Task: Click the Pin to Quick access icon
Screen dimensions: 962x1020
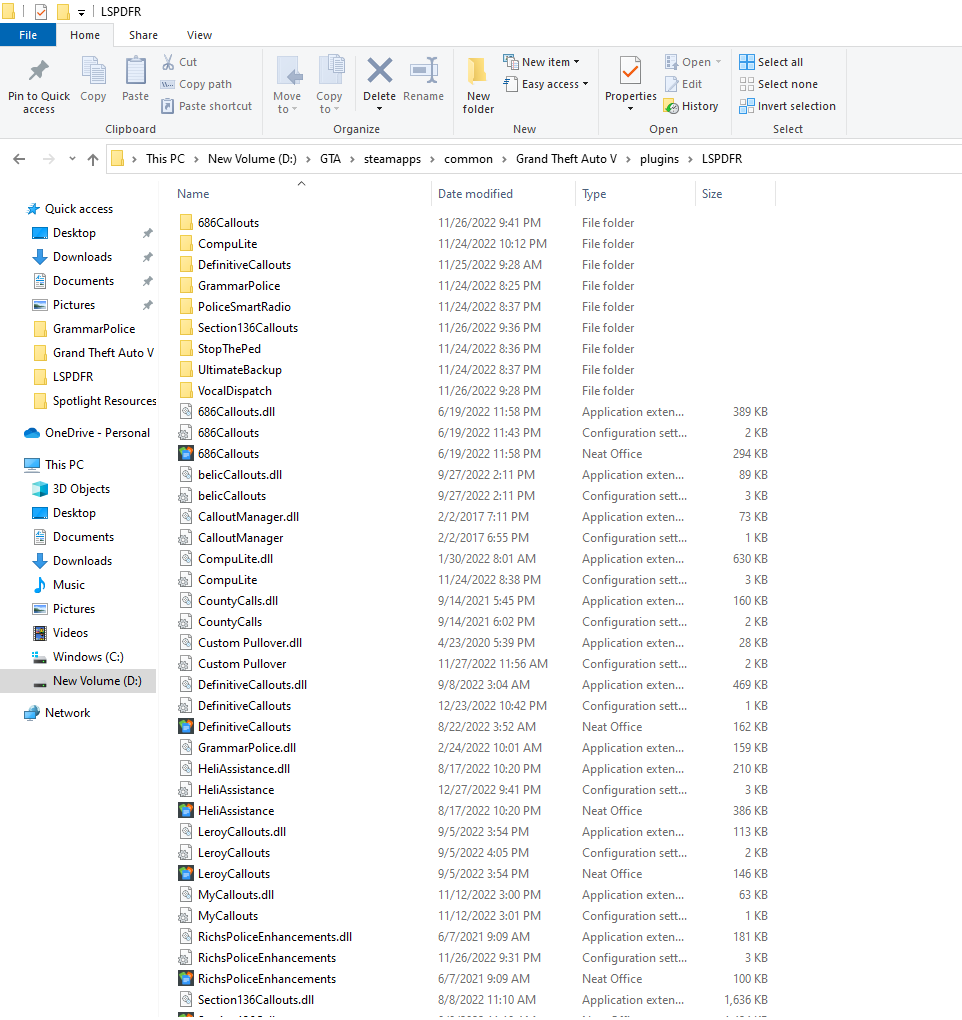Action: (x=38, y=70)
